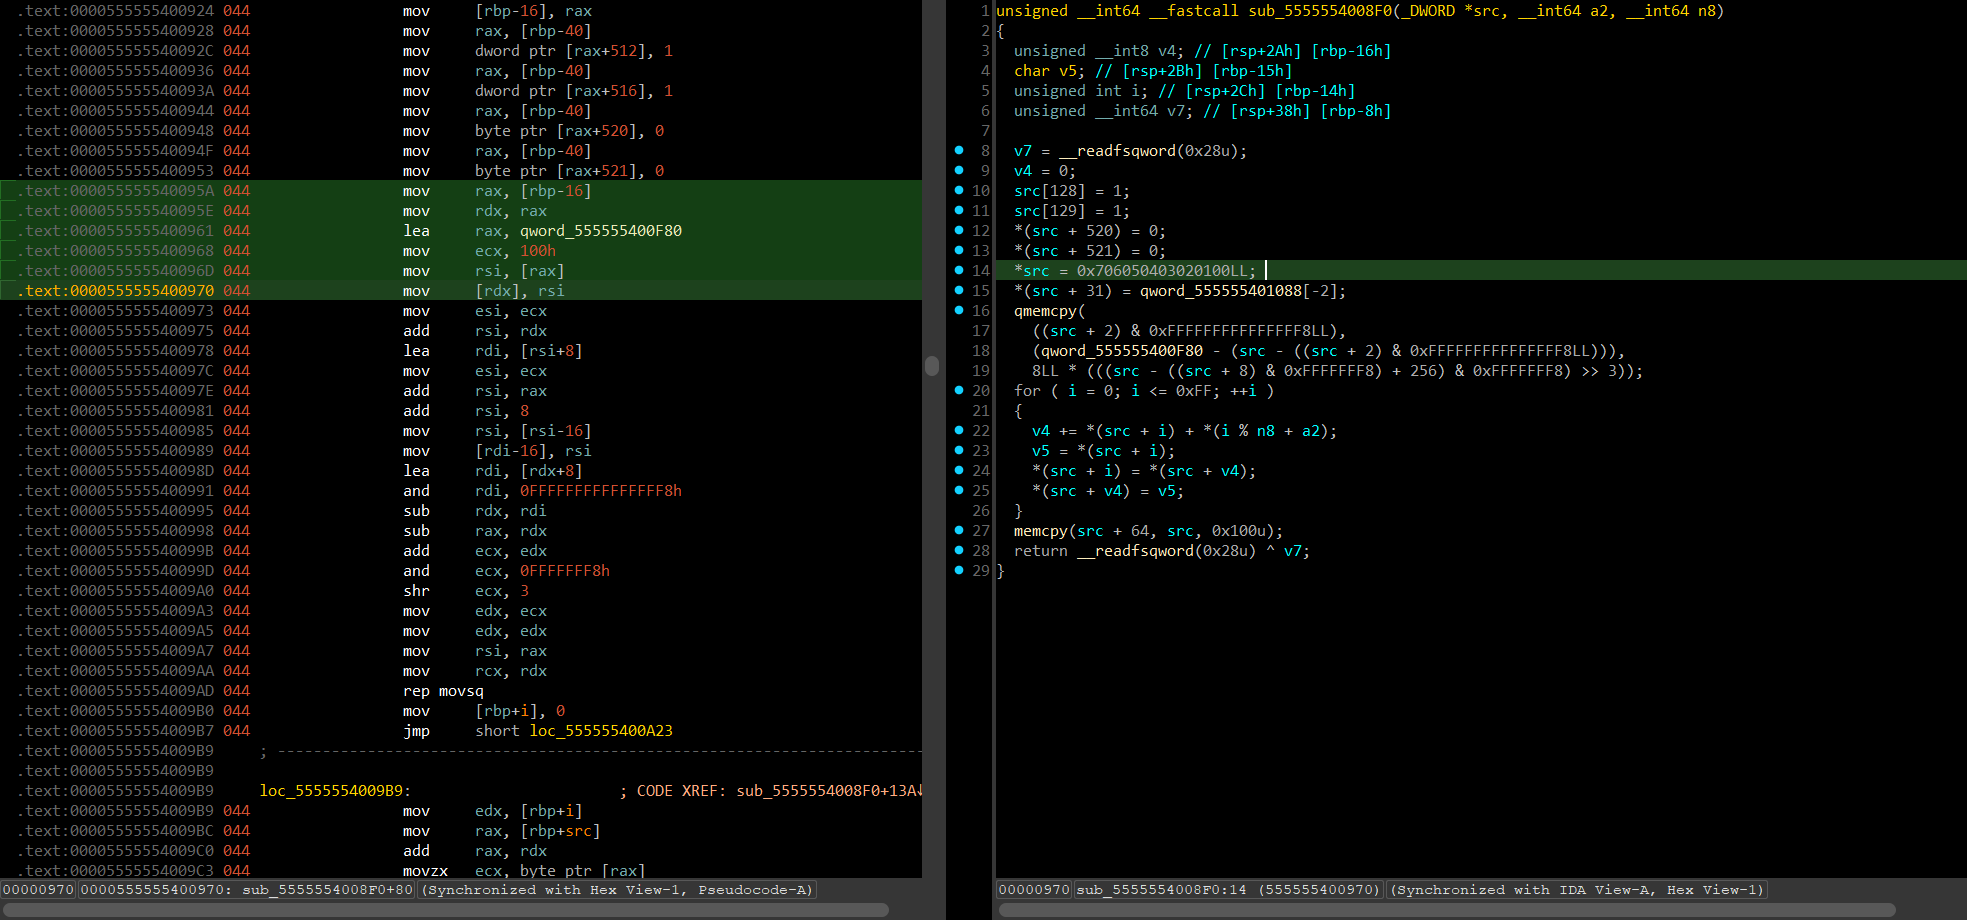
Task: Click the left status bar offset 00000970
Action: click(39, 890)
